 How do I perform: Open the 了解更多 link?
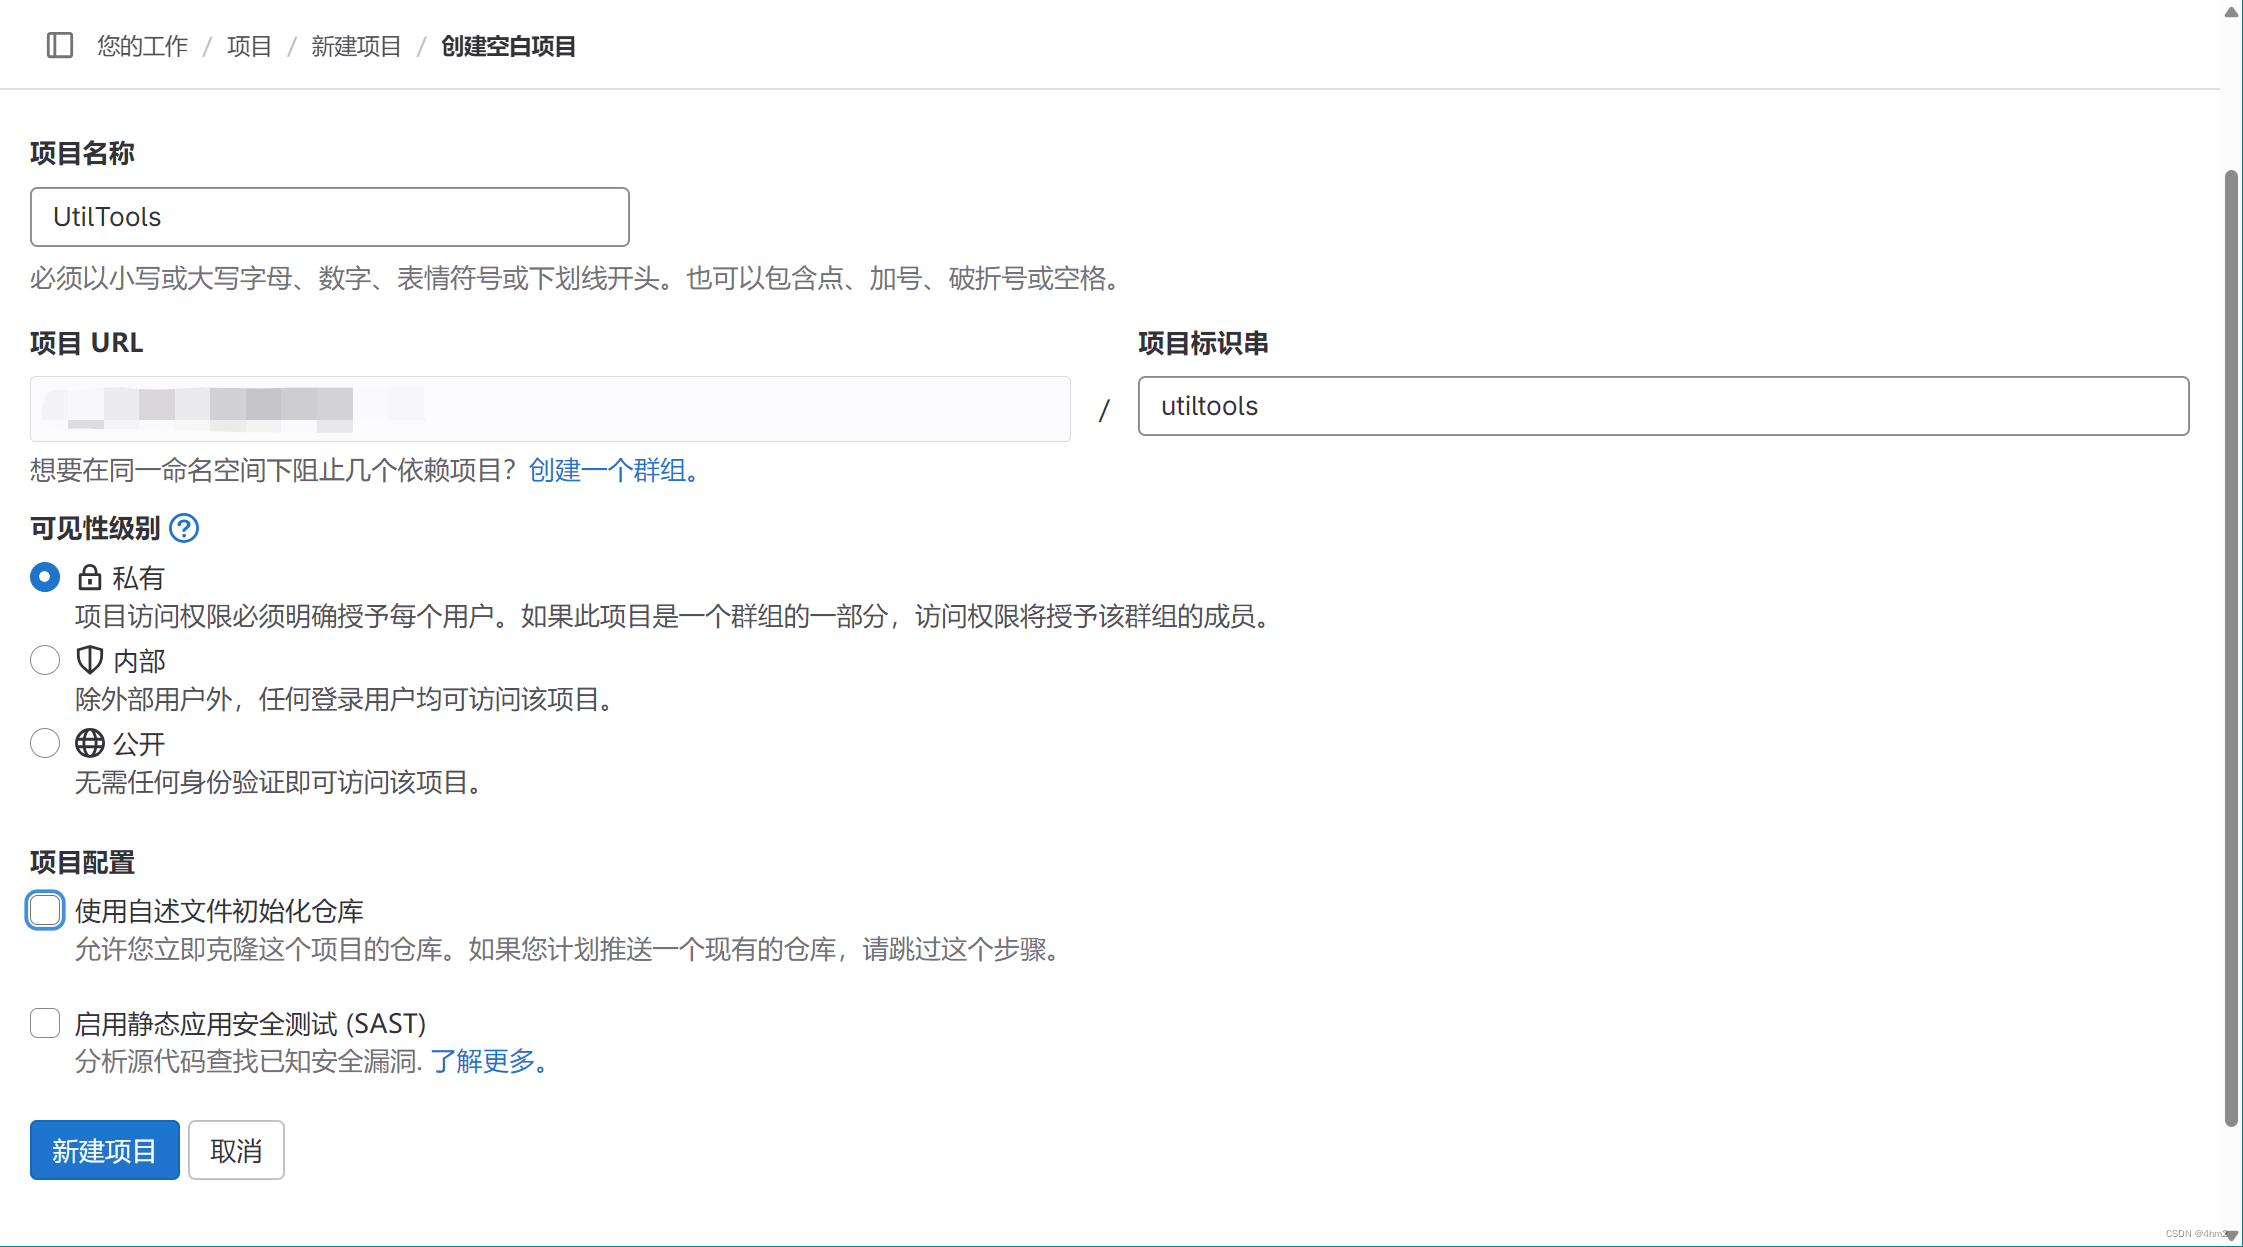[x=489, y=1061]
